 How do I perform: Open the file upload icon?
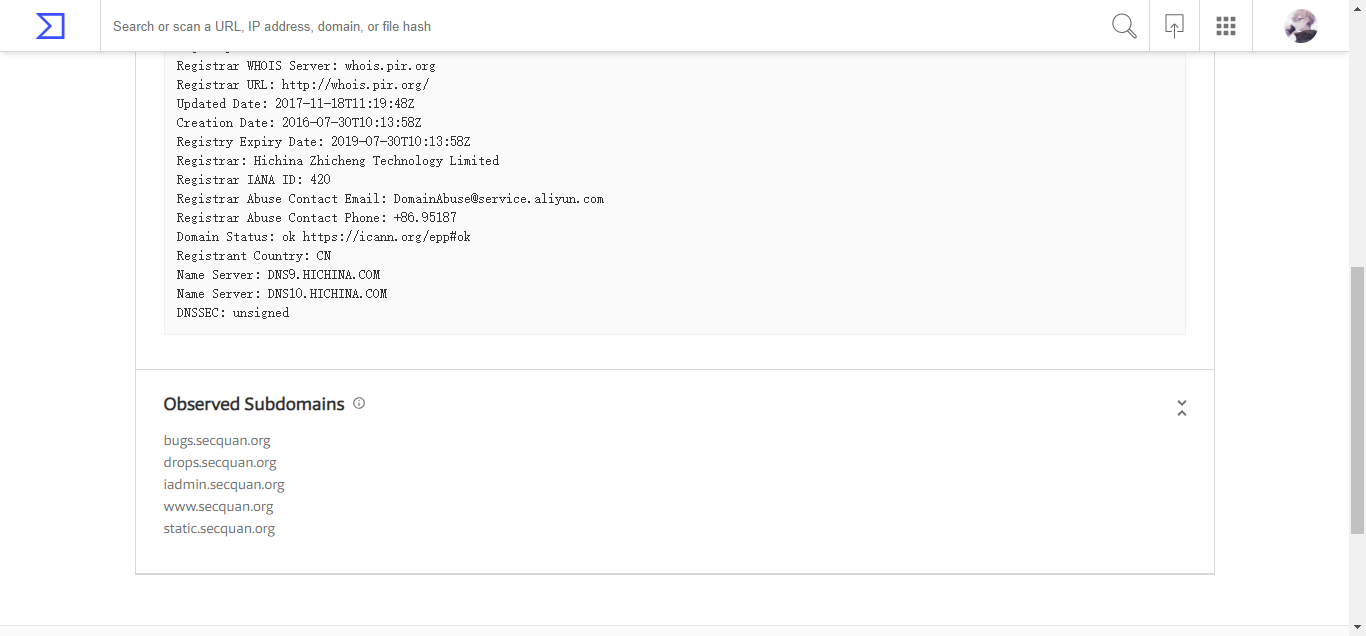pos(1175,26)
